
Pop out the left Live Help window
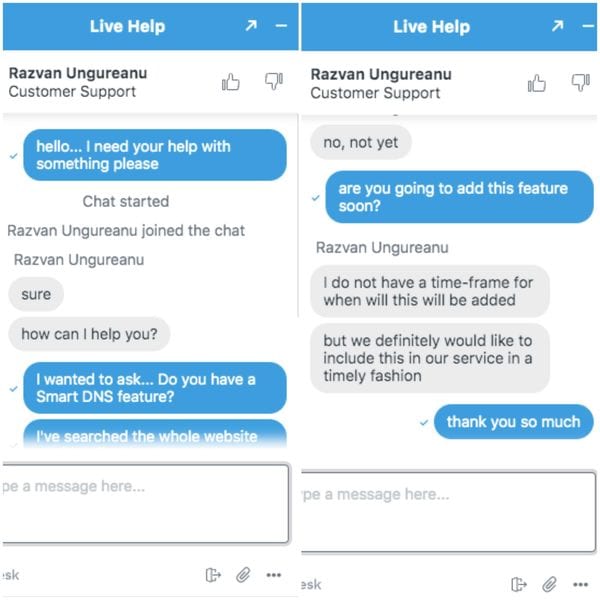(x=251, y=26)
